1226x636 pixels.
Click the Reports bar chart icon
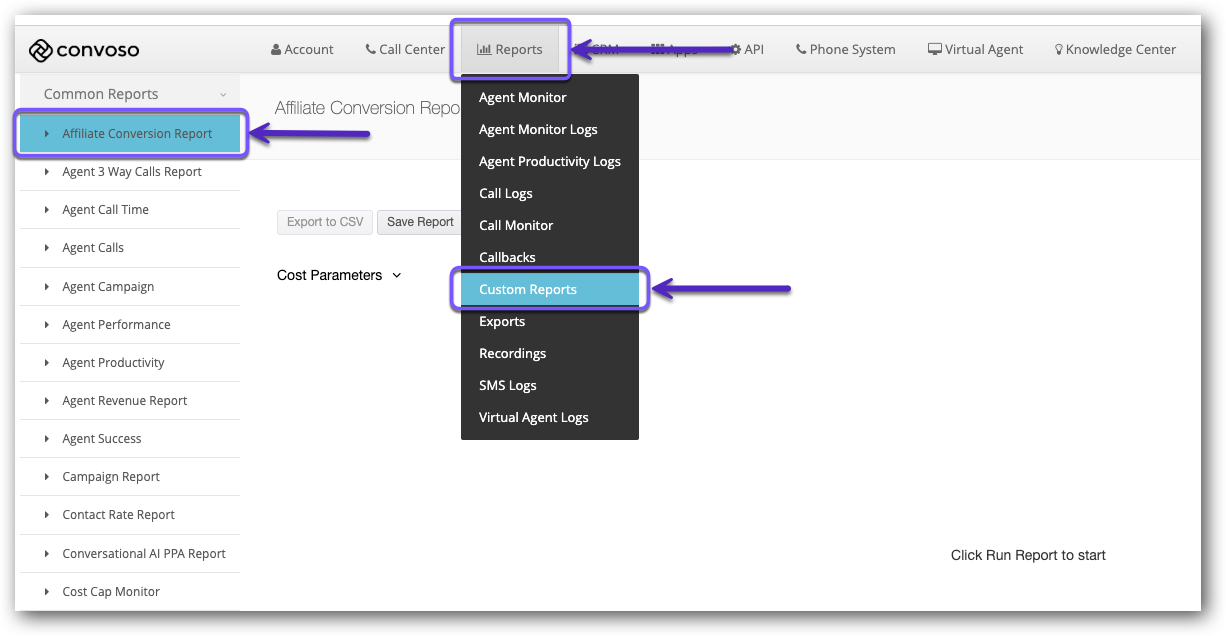click(484, 49)
